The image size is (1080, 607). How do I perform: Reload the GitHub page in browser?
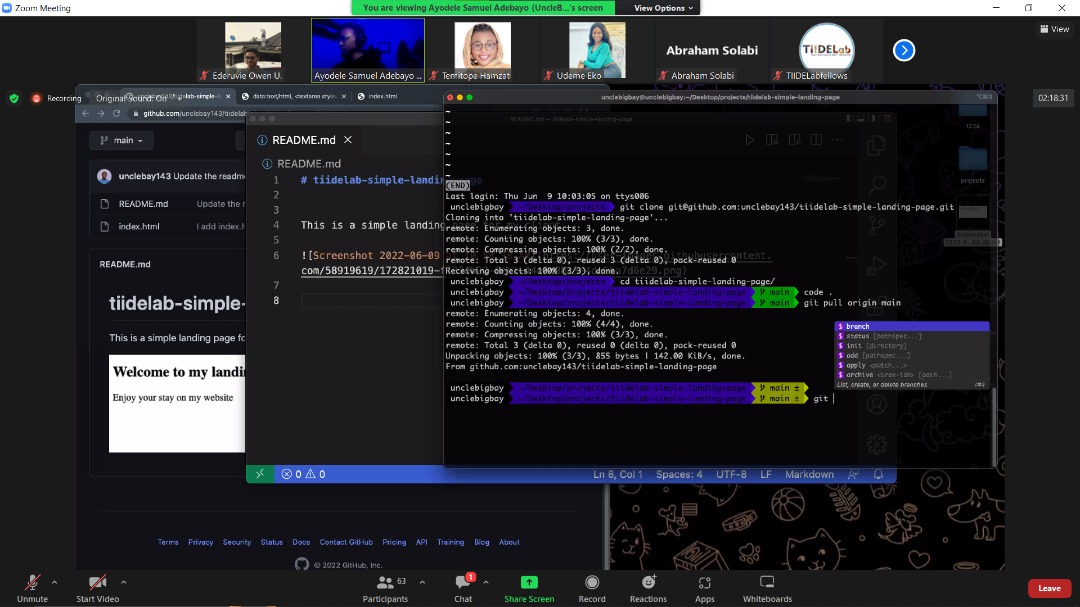(x=116, y=113)
